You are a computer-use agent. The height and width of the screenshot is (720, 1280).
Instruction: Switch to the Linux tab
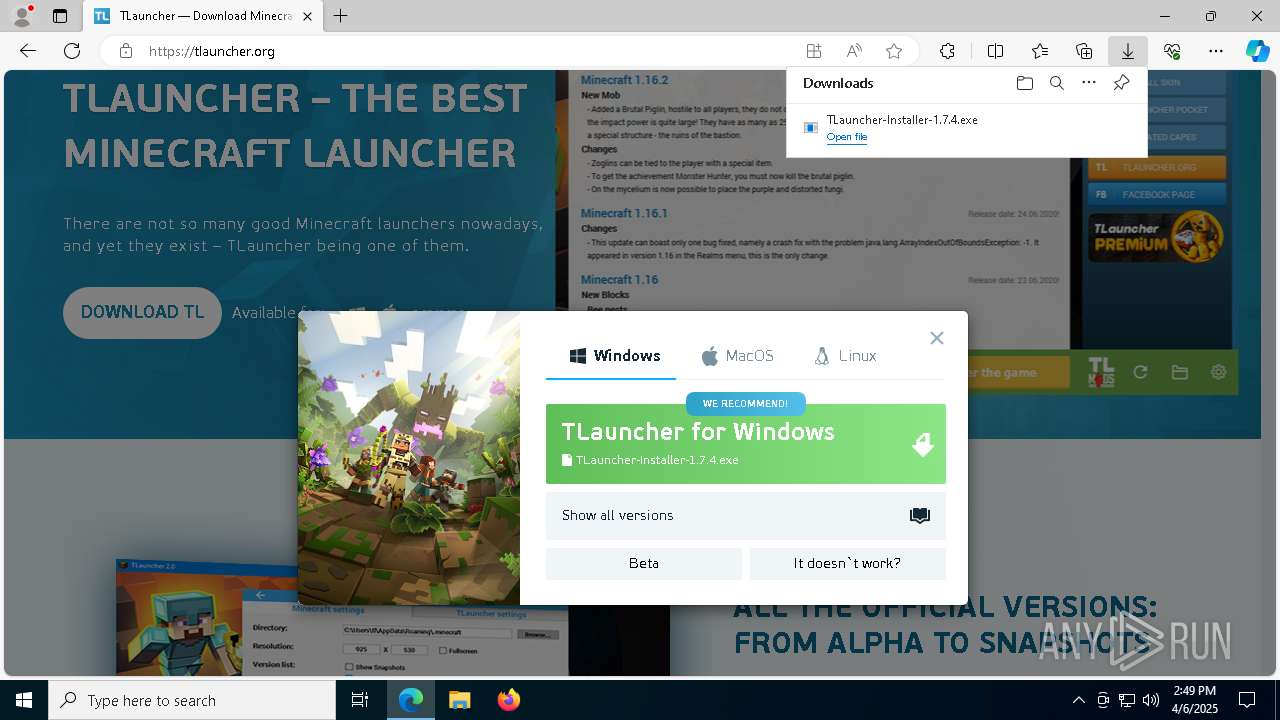845,356
